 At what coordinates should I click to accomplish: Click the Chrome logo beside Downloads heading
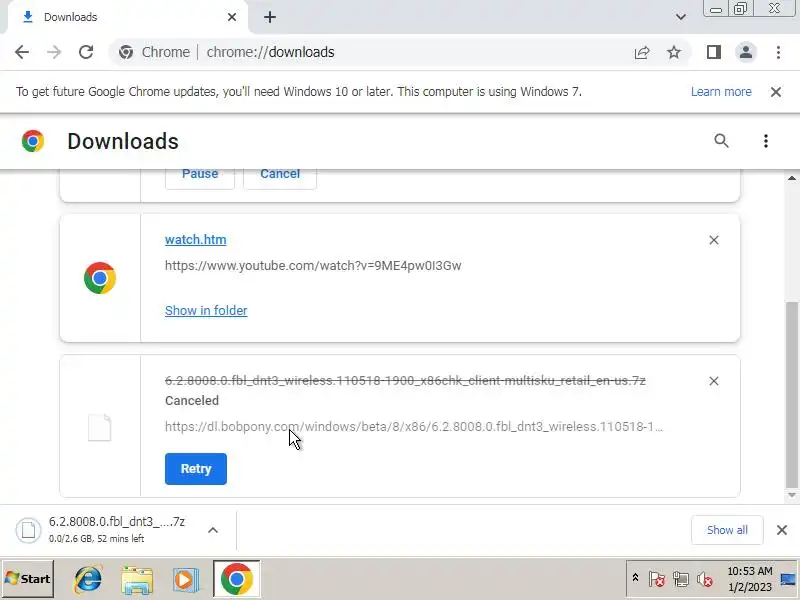pos(33,141)
